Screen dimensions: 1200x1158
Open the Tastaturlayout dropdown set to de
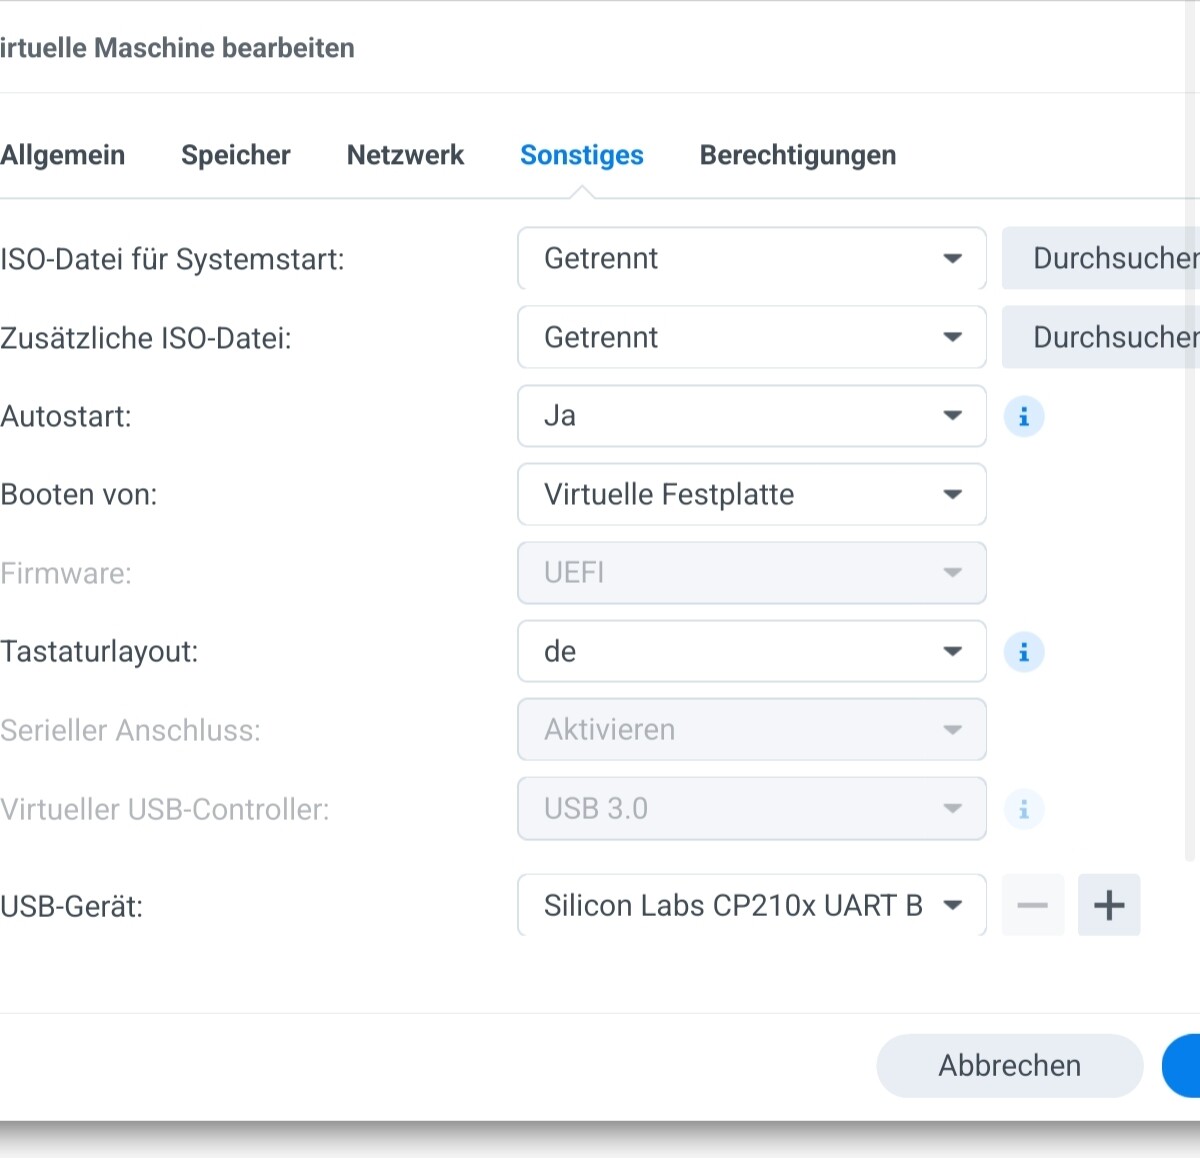(752, 652)
